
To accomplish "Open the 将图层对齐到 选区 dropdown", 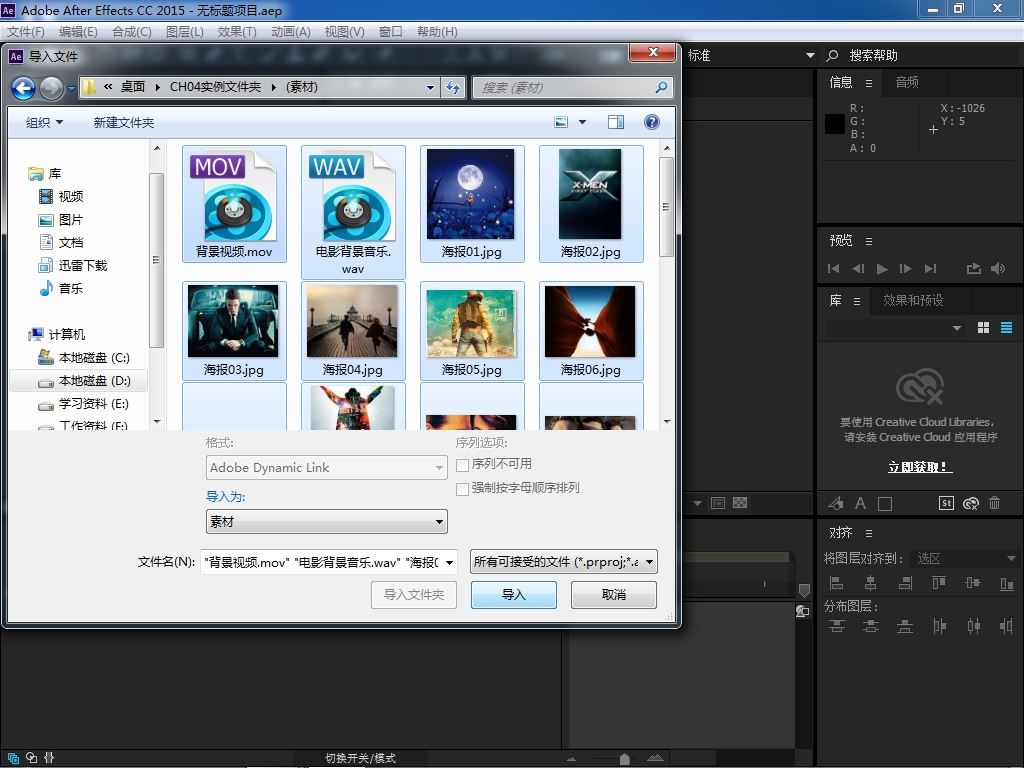I will tap(965, 558).
